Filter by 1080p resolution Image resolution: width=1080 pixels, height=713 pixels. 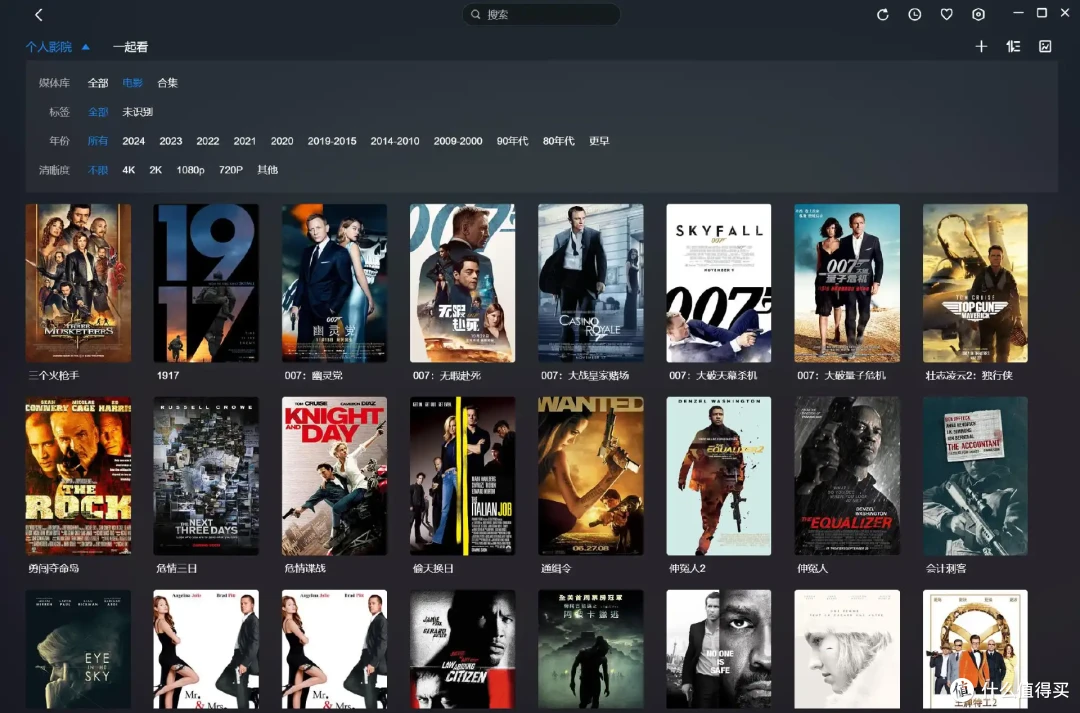190,169
